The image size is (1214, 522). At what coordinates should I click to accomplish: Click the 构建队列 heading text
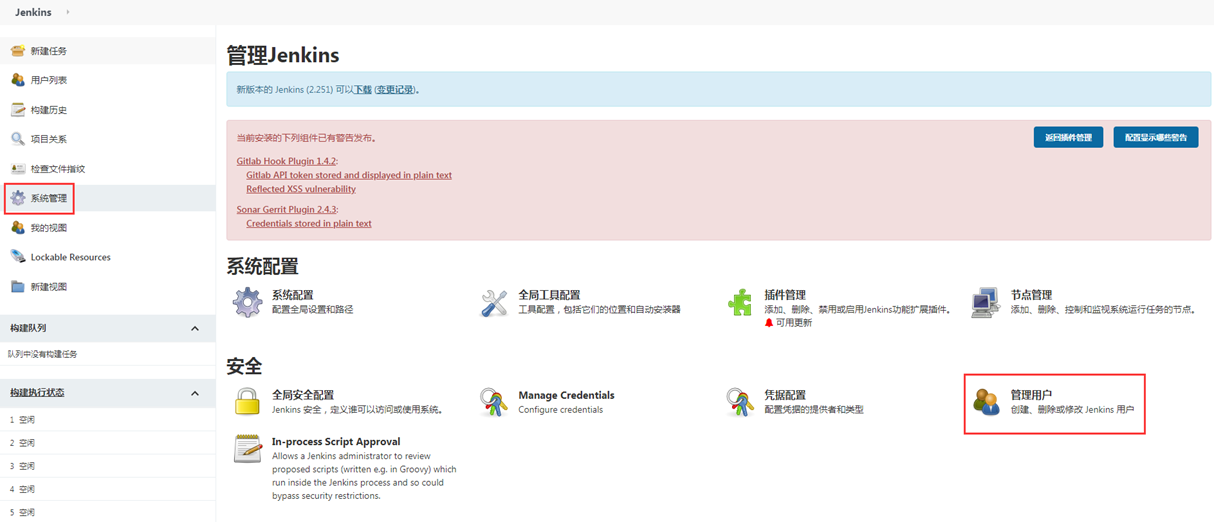pos(28,328)
